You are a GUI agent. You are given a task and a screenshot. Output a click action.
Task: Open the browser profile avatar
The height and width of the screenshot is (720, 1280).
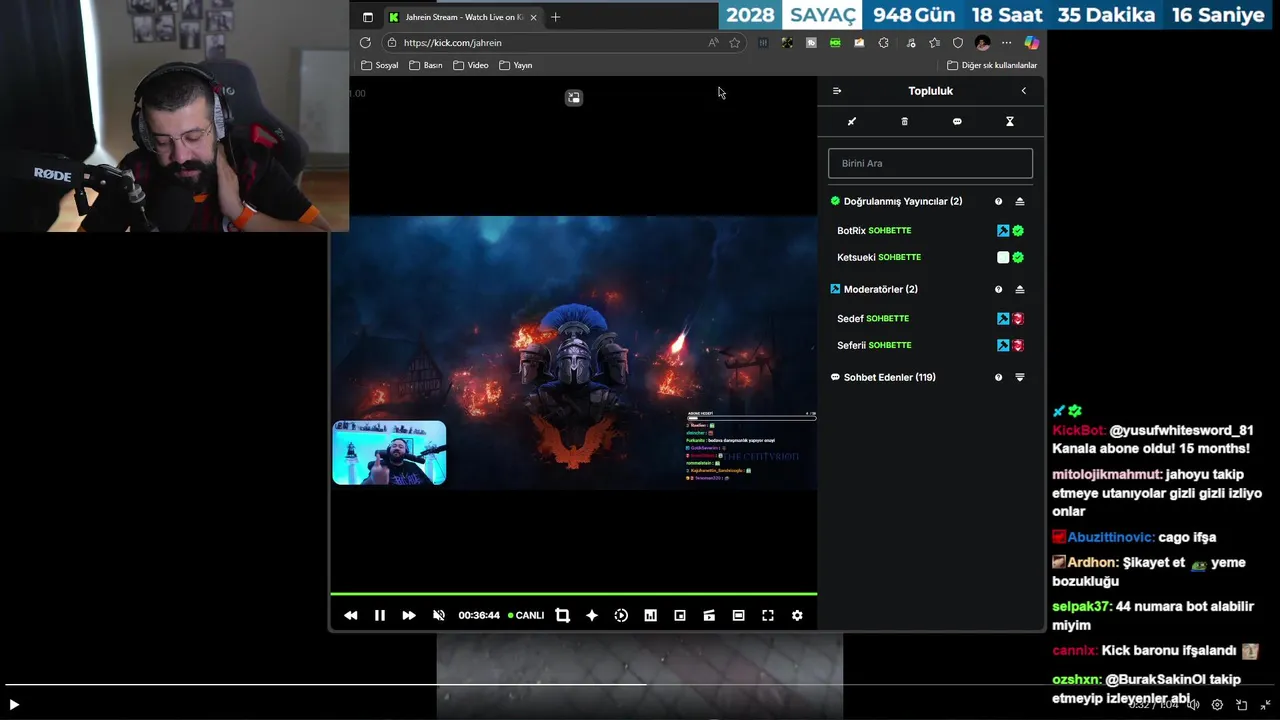pyautogui.click(x=983, y=43)
